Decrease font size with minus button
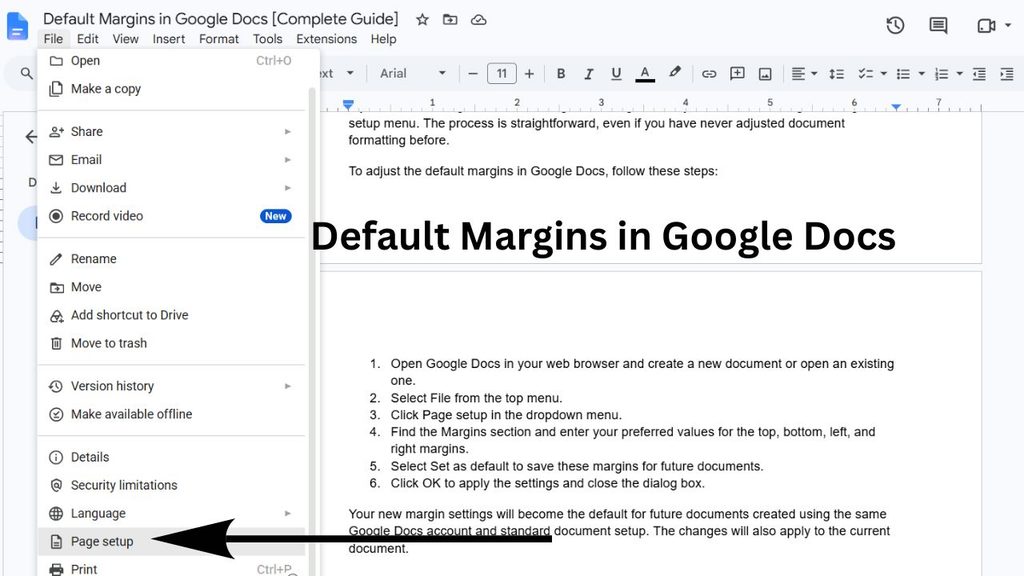 [x=473, y=74]
